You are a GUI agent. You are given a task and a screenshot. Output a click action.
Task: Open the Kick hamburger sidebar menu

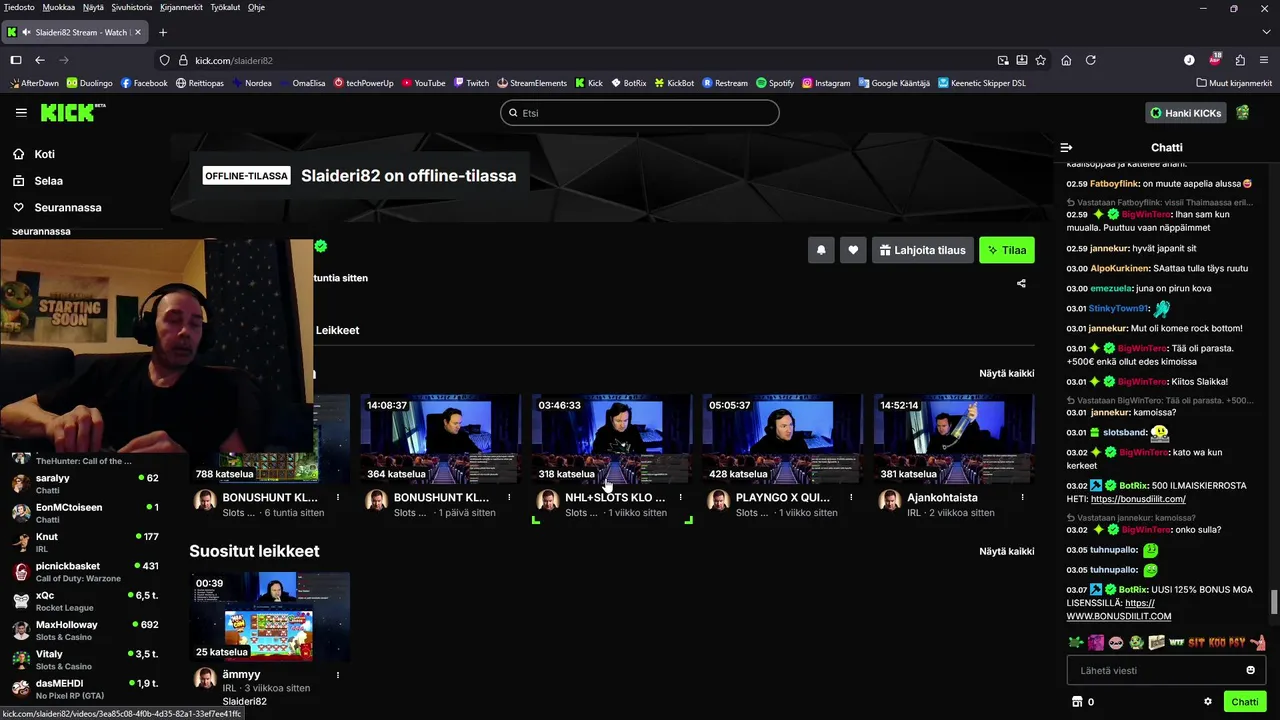(x=21, y=113)
